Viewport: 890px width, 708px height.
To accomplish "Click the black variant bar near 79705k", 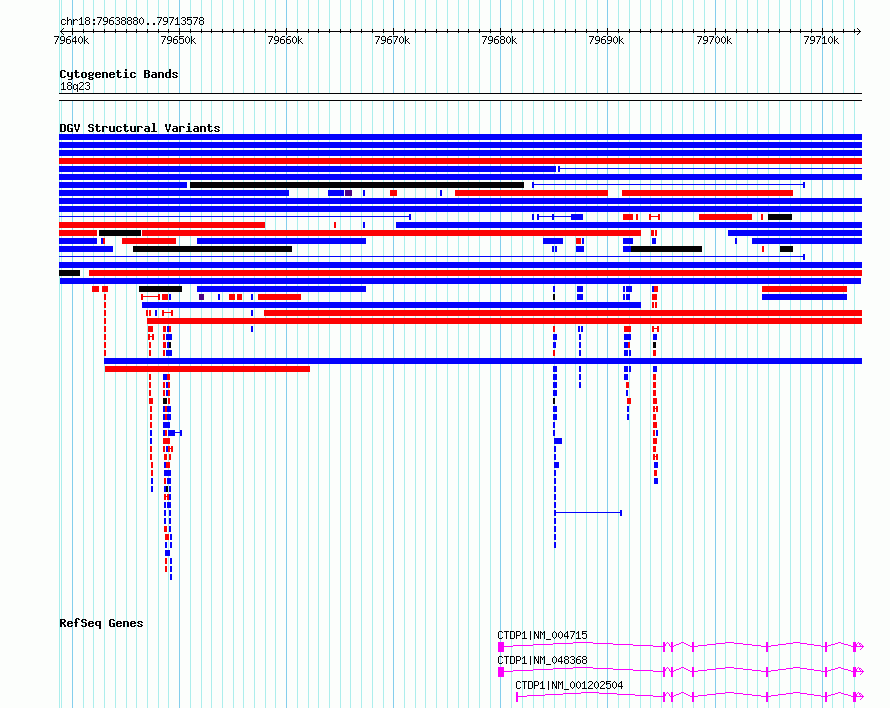I will click(780, 217).
